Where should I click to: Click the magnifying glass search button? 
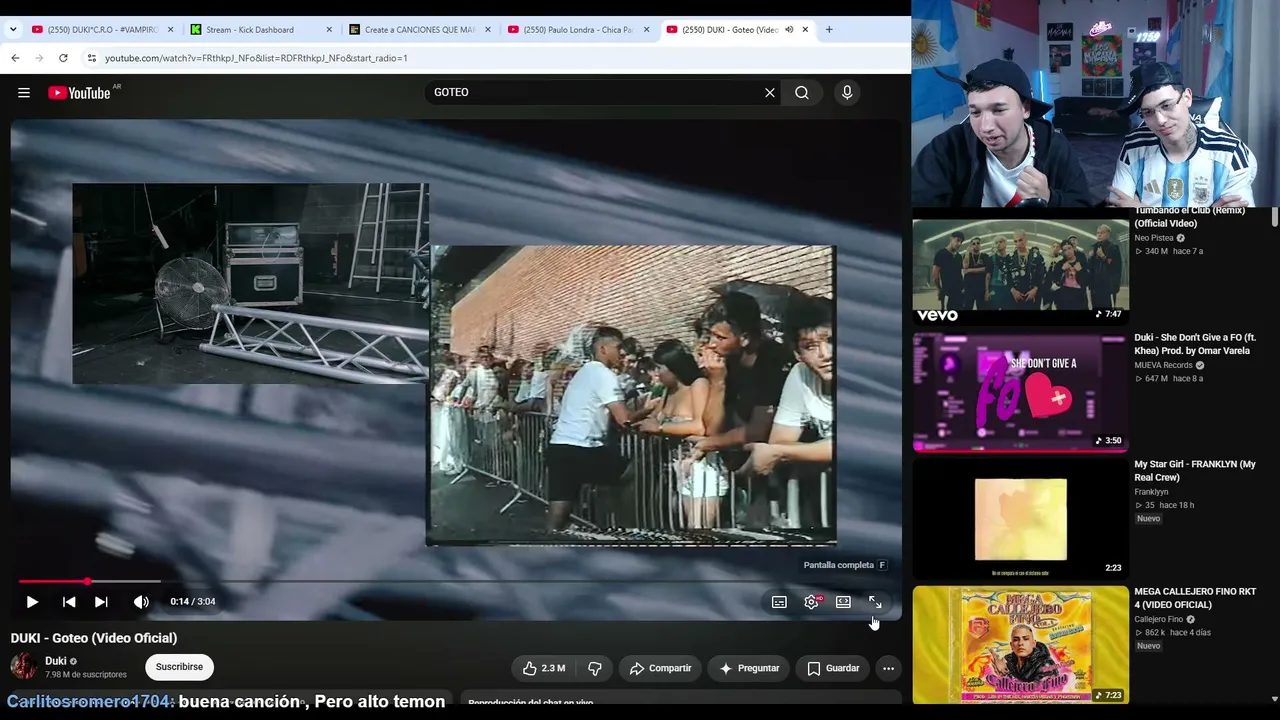(x=802, y=93)
